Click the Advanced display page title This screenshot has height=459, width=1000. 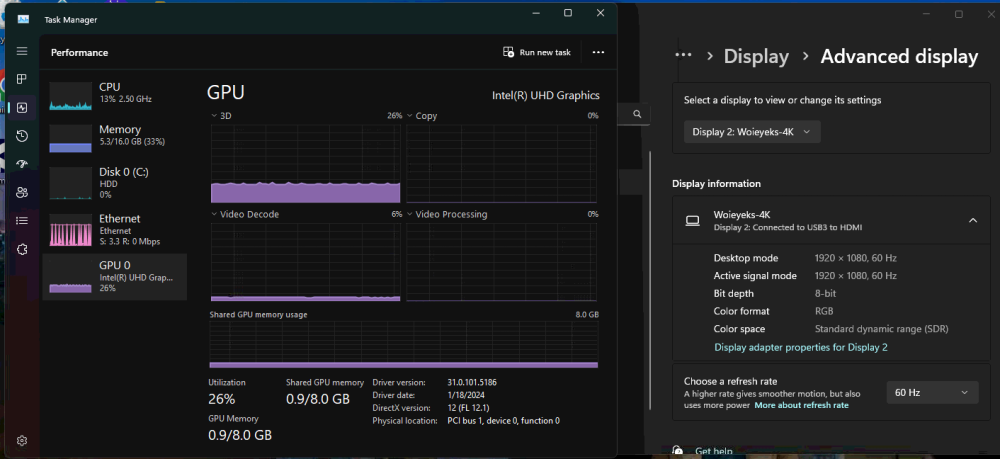click(x=899, y=56)
